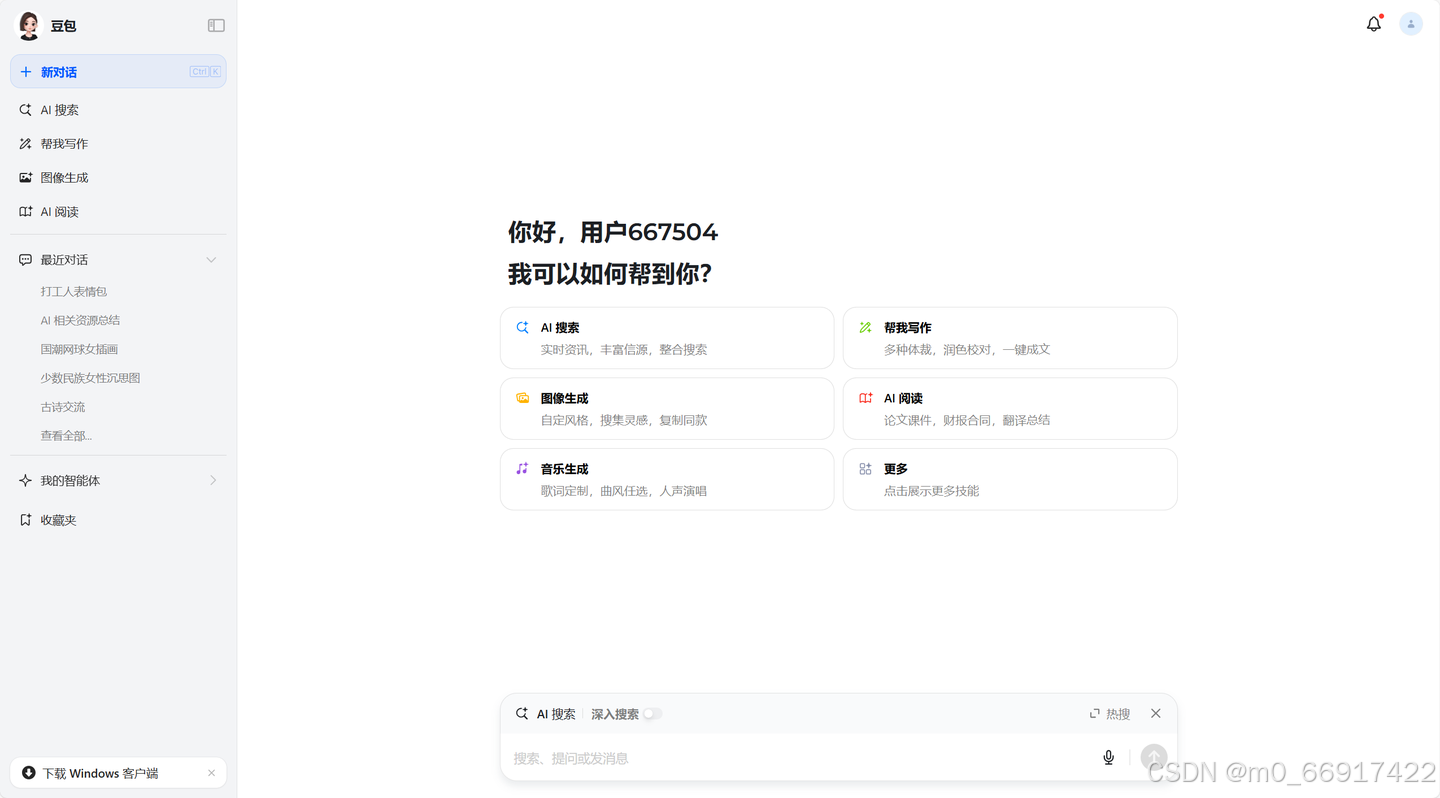
Task: Click the AI 阅读 card book icon
Action: point(865,398)
